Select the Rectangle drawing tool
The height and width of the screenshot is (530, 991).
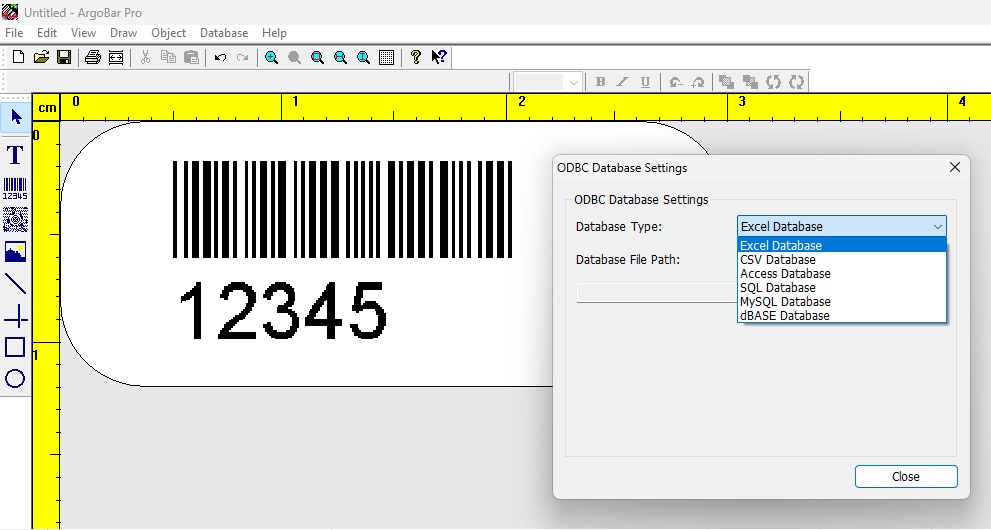pos(15,347)
